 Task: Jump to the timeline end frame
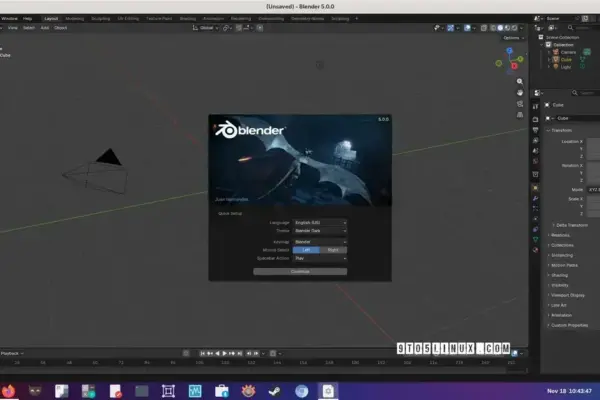coord(240,353)
